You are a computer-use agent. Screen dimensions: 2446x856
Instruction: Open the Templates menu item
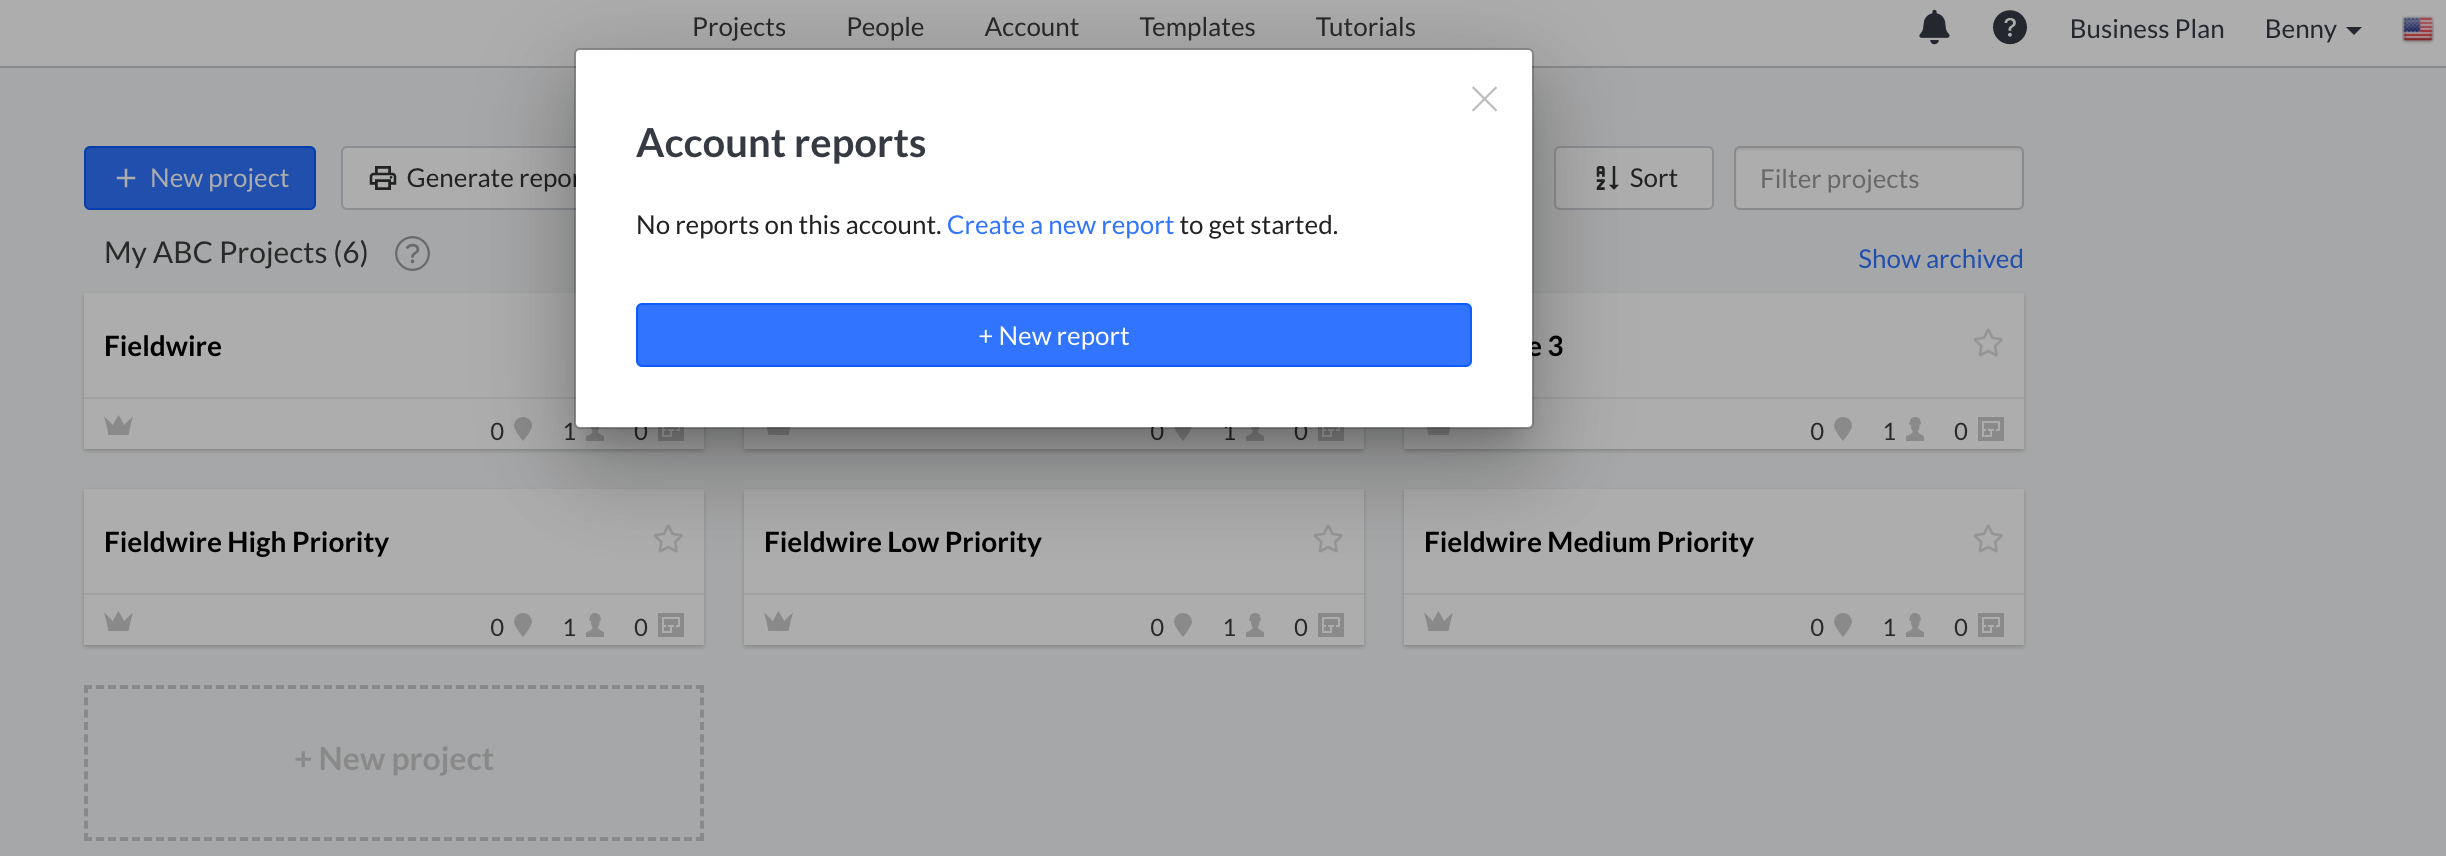[1197, 27]
